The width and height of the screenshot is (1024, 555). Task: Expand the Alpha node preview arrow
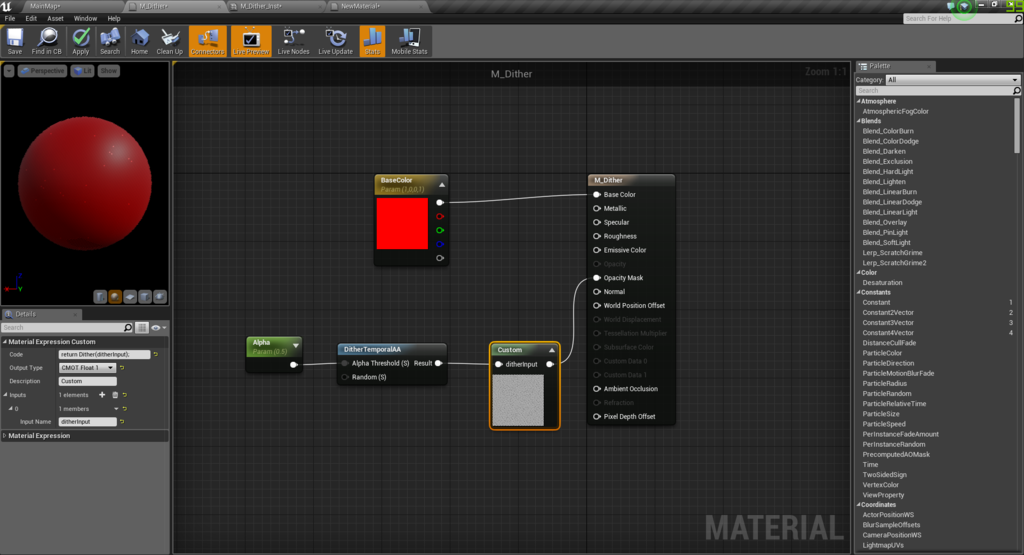coord(296,345)
